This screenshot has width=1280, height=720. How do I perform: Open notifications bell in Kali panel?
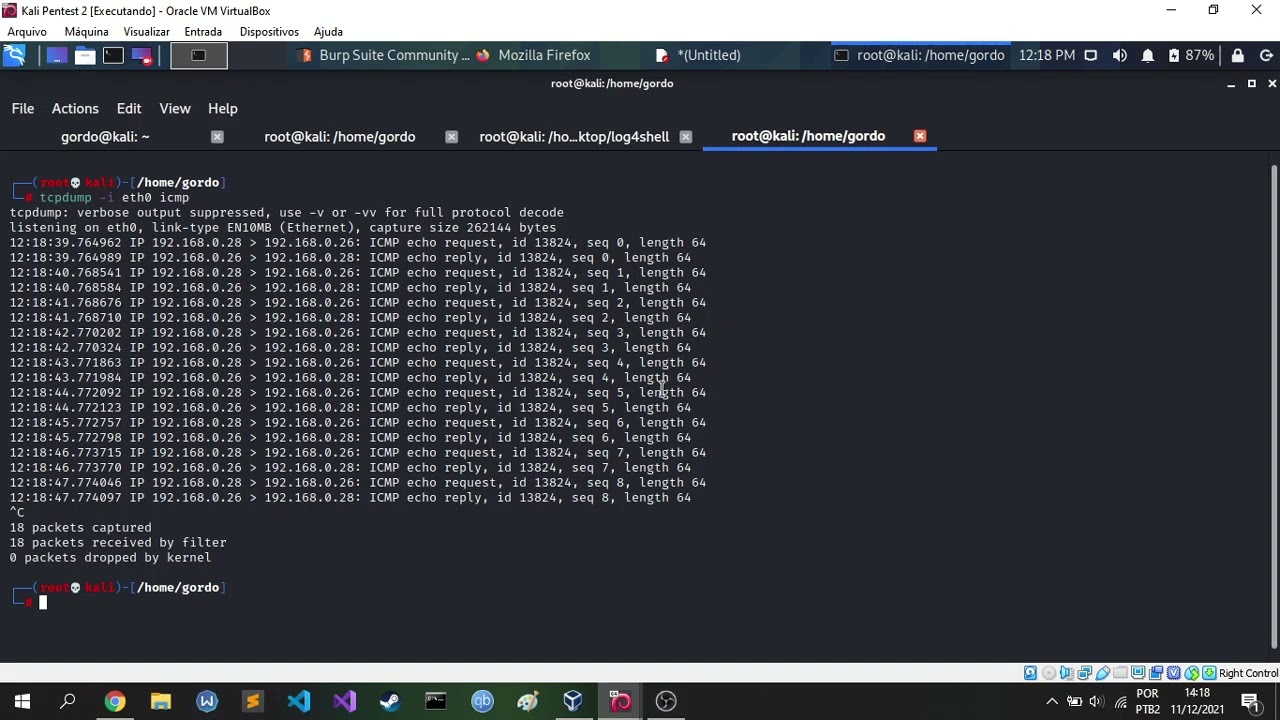[1148, 55]
